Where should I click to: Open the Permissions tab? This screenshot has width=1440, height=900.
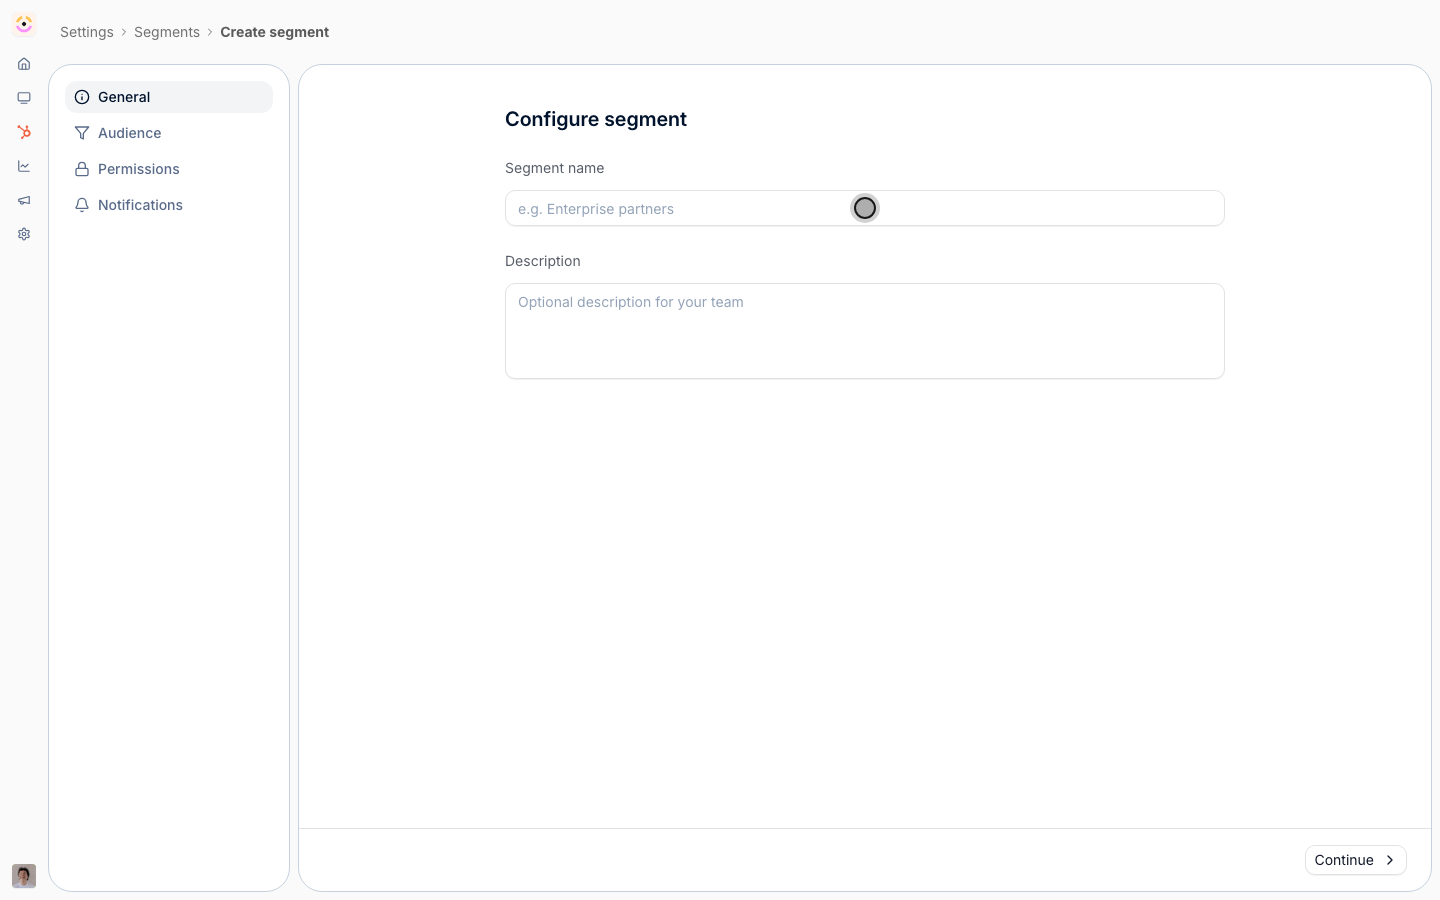pyautogui.click(x=169, y=169)
